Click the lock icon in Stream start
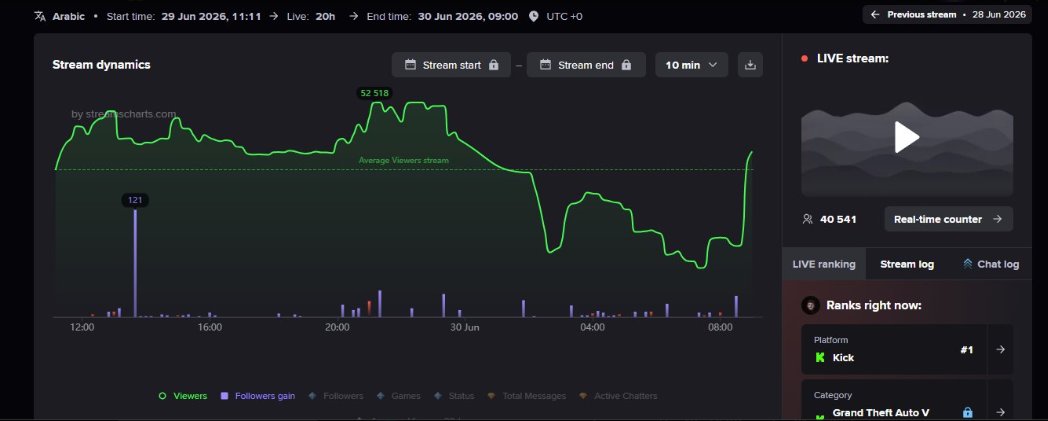The height and width of the screenshot is (421, 1048). point(494,65)
